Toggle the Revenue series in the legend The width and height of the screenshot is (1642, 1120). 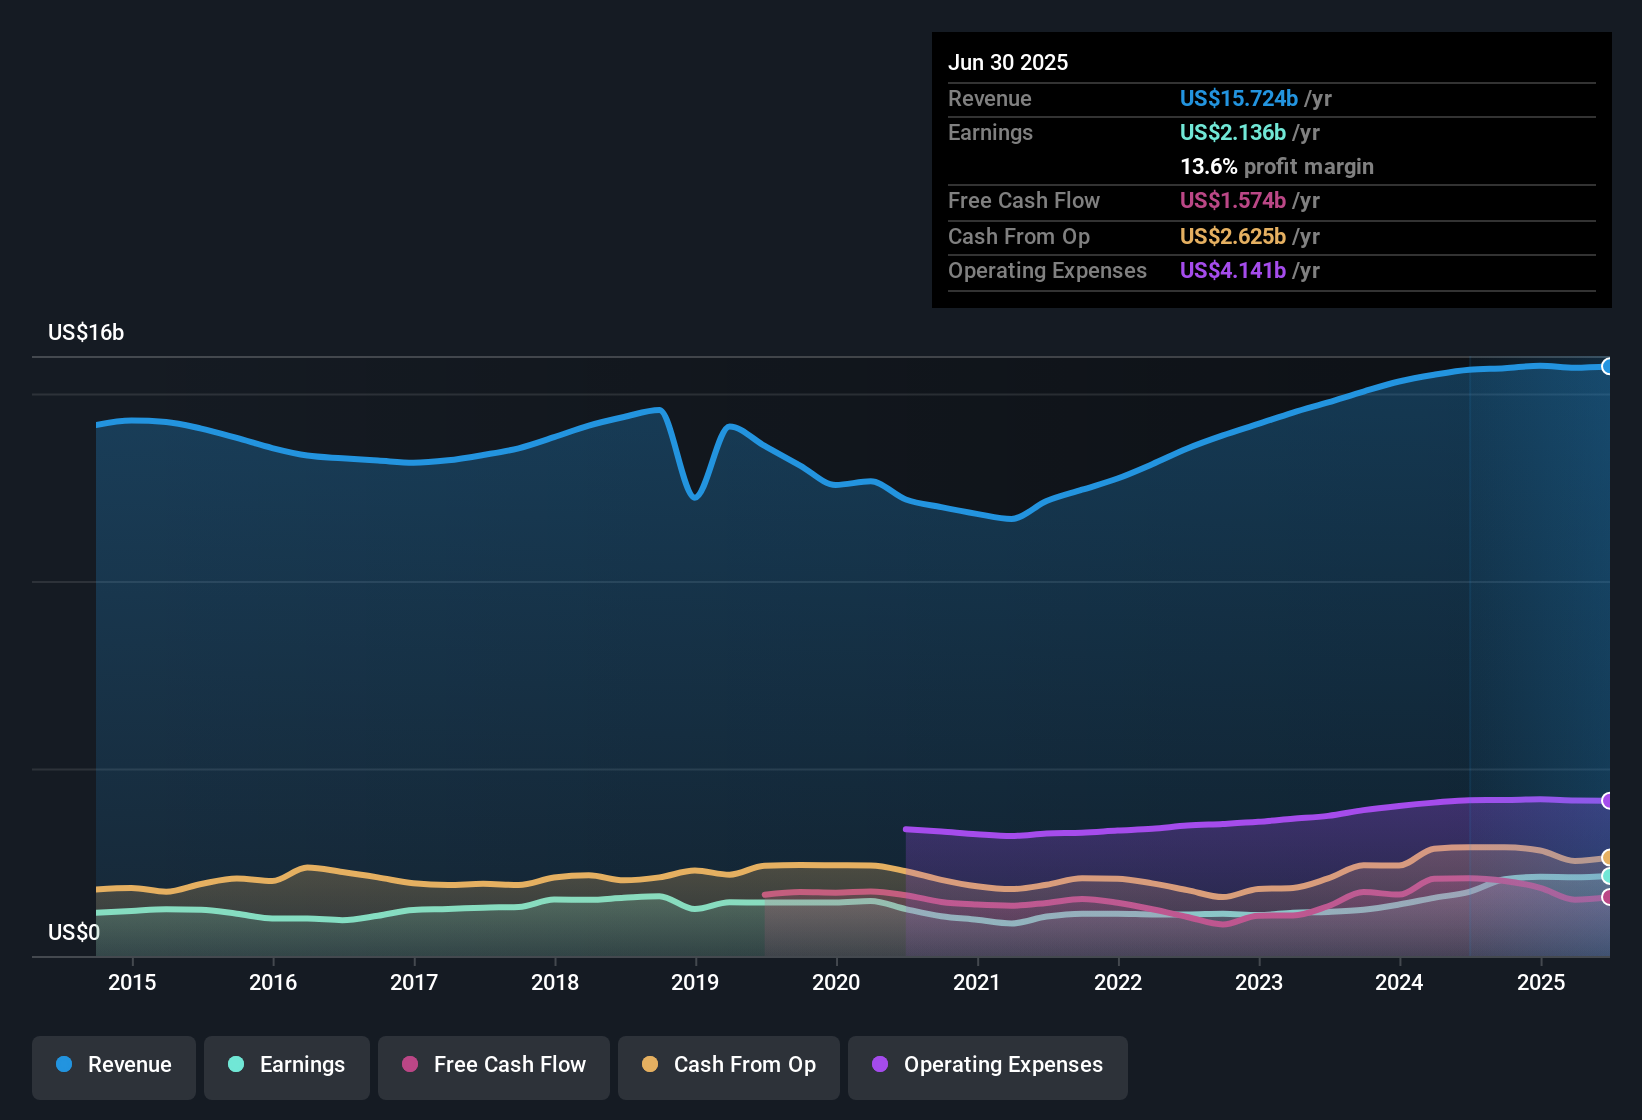point(113,1065)
